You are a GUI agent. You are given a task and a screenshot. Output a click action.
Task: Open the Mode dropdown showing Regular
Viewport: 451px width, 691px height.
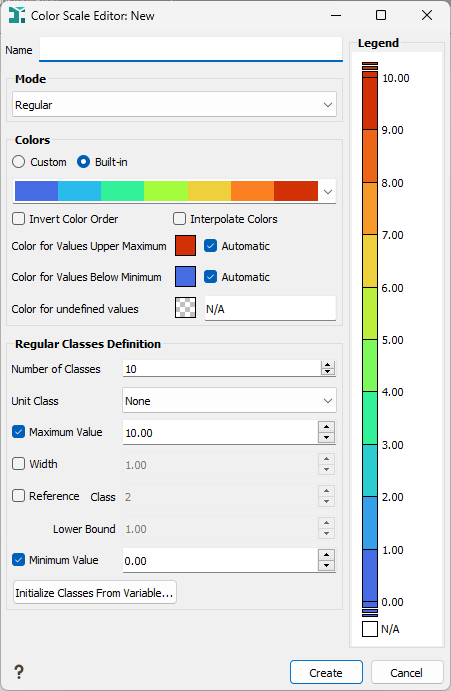tap(175, 104)
